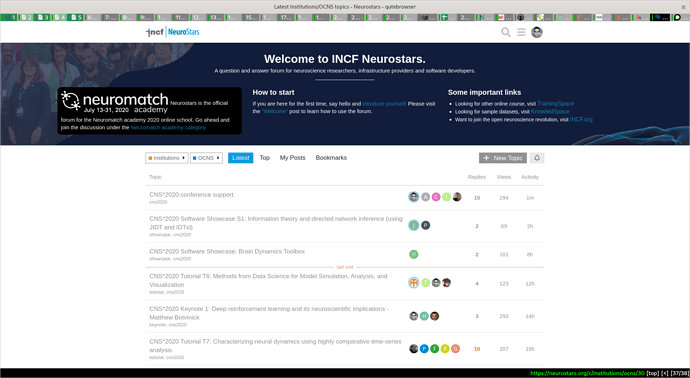
Task: Click green 'H' avatar in Brain Dynamics Toolbox row
Action: [414, 254]
